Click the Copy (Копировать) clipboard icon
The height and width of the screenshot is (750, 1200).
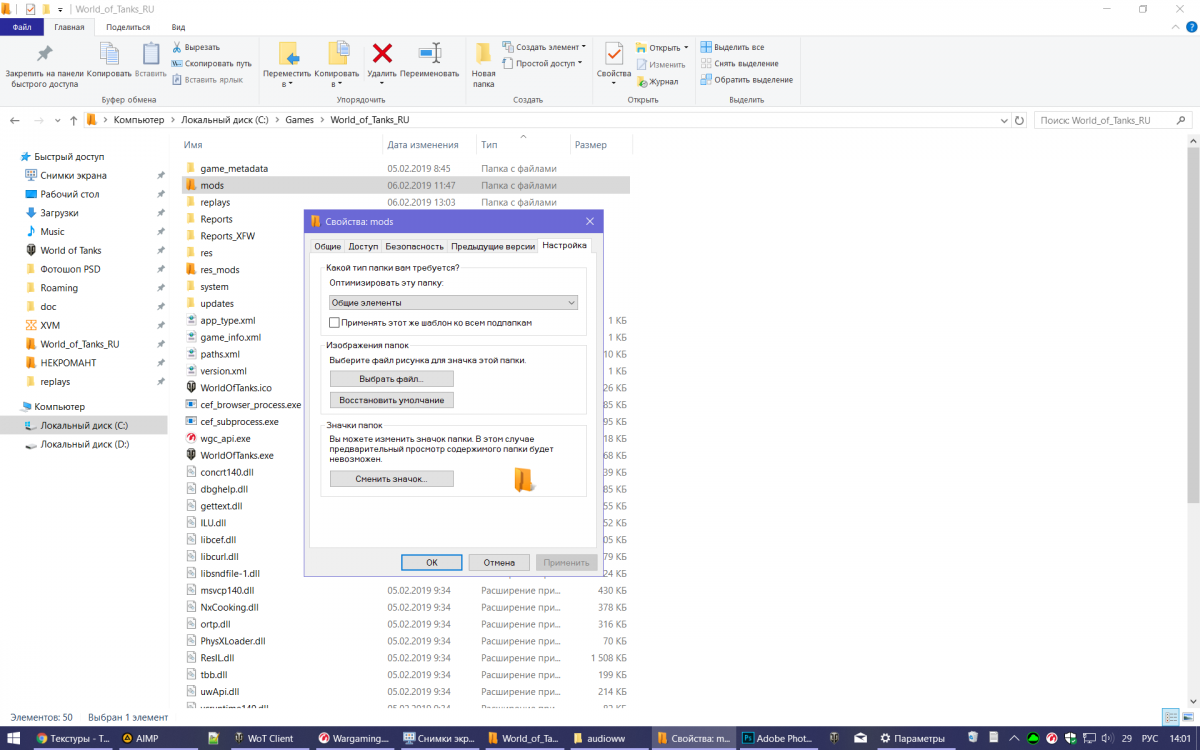pyautogui.click(x=109, y=54)
